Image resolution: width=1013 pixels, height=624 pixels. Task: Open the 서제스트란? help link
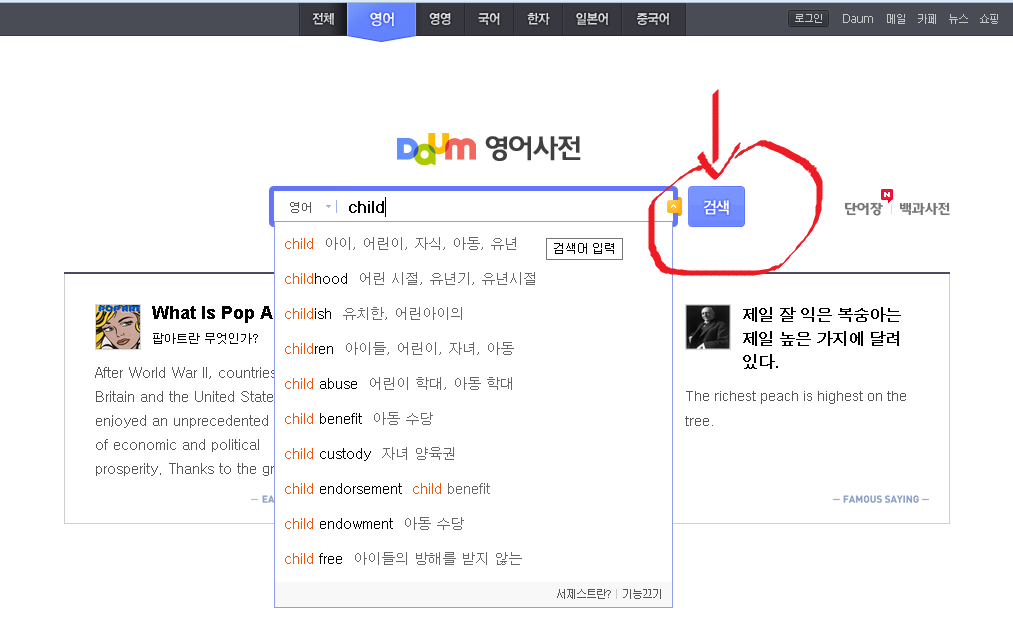coord(583,594)
